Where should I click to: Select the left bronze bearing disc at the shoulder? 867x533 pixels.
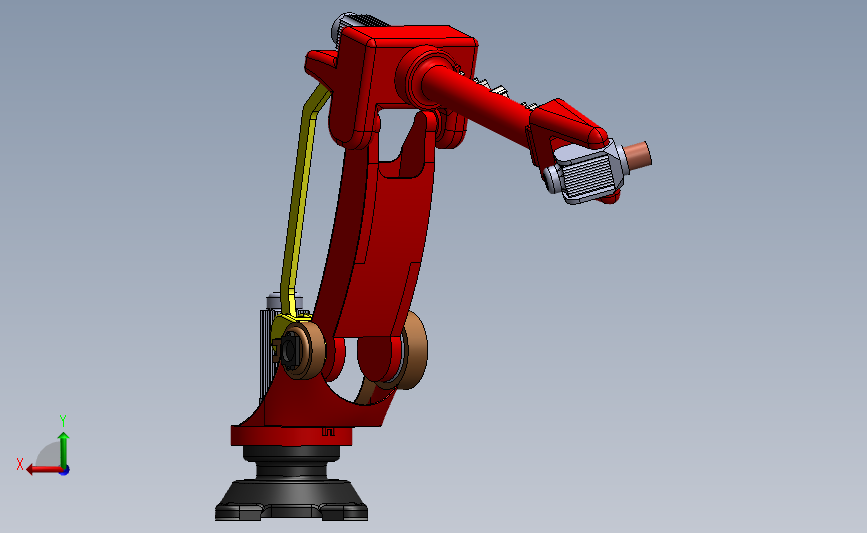tap(313, 350)
